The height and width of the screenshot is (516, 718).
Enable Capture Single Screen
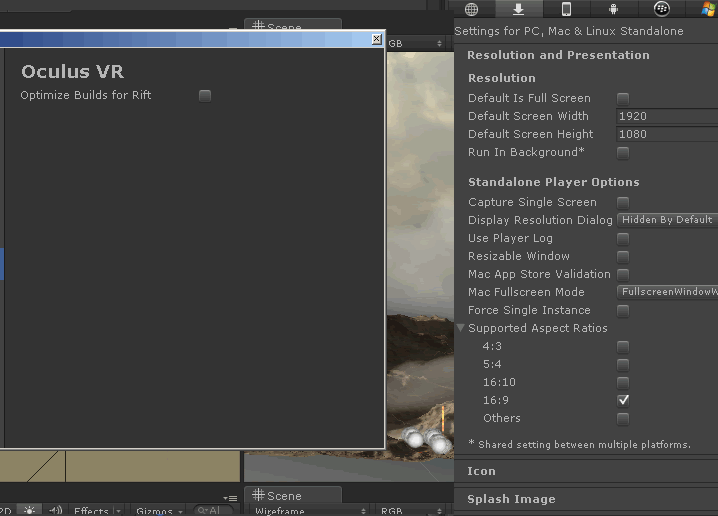[x=623, y=202]
